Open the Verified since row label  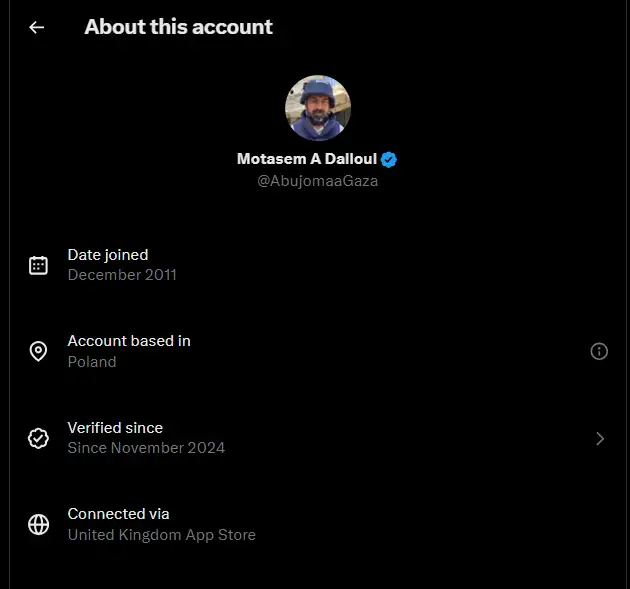115,428
